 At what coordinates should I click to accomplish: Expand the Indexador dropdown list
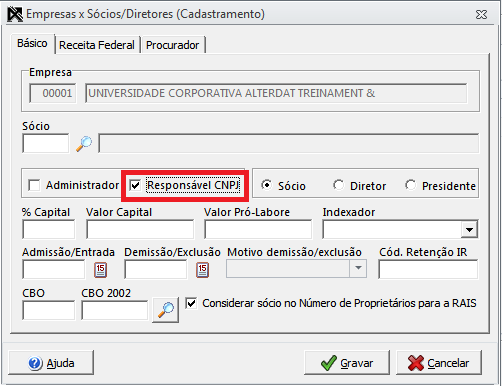469,229
